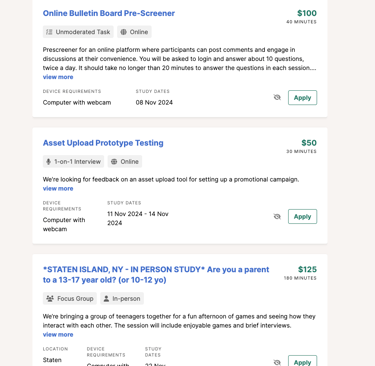375x366 pixels.
Task: Open the Online Bulletin Board Pre-Screener title
Action: 109,13
